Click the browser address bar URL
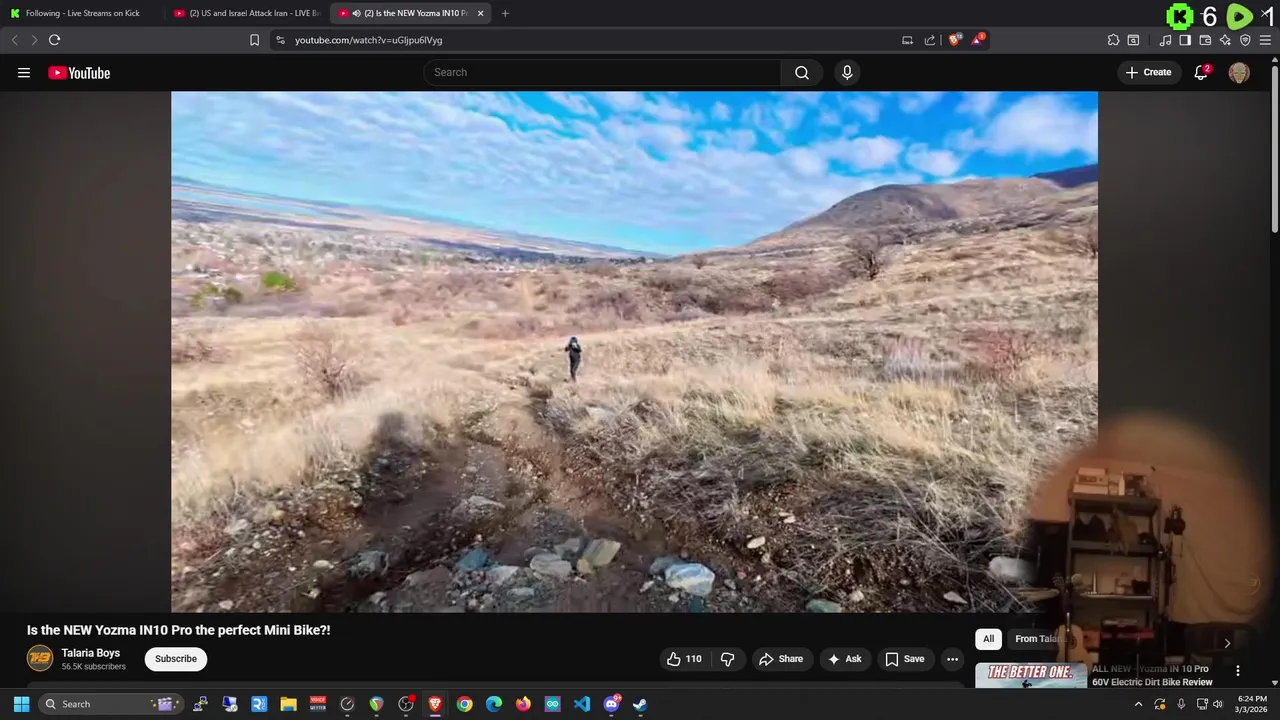The height and width of the screenshot is (720, 1280). pyautogui.click(x=369, y=40)
